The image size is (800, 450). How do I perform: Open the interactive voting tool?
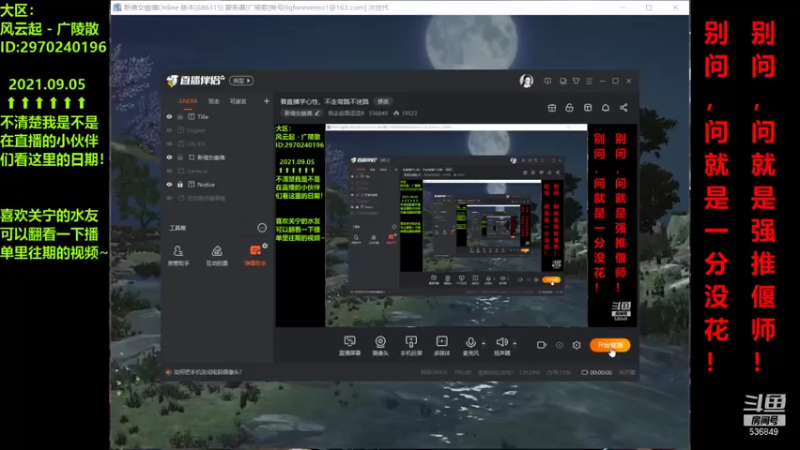pos(217,255)
